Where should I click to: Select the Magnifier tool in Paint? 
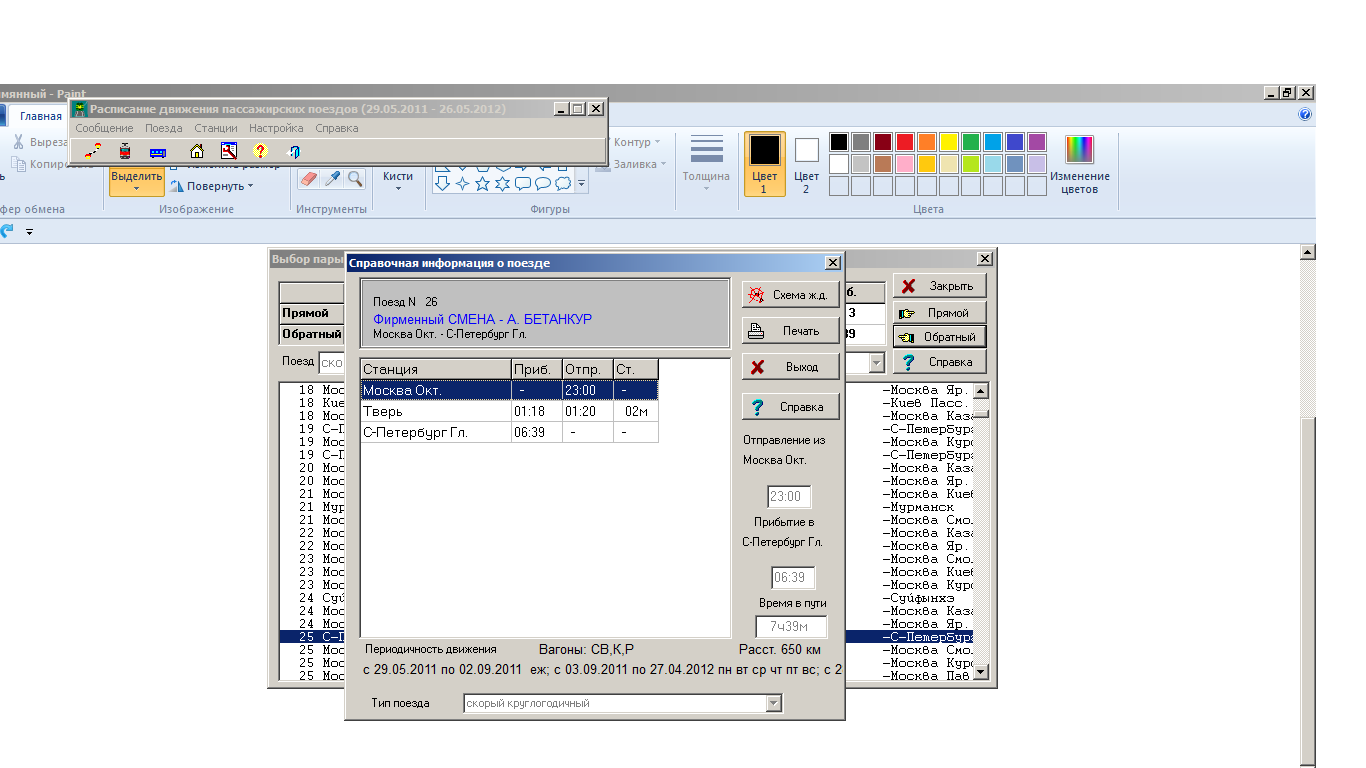(x=355, y=178)
